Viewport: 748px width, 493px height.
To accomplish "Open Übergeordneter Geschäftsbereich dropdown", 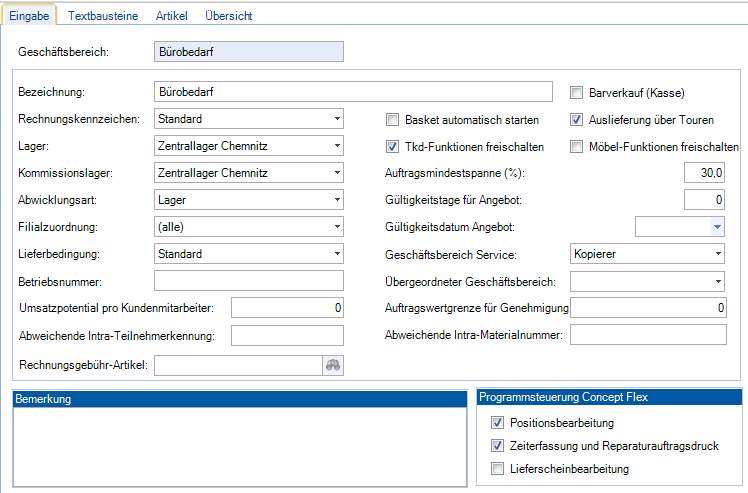I will click(717, 282).
